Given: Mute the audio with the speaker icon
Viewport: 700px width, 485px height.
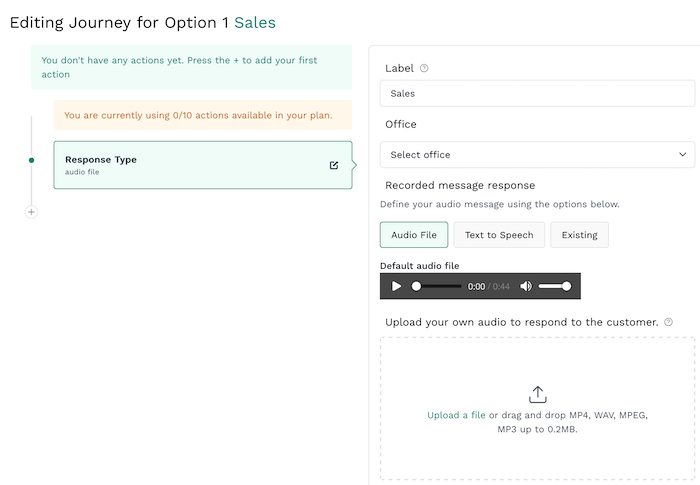Looking at the screenshot, I should pos(526,286).
